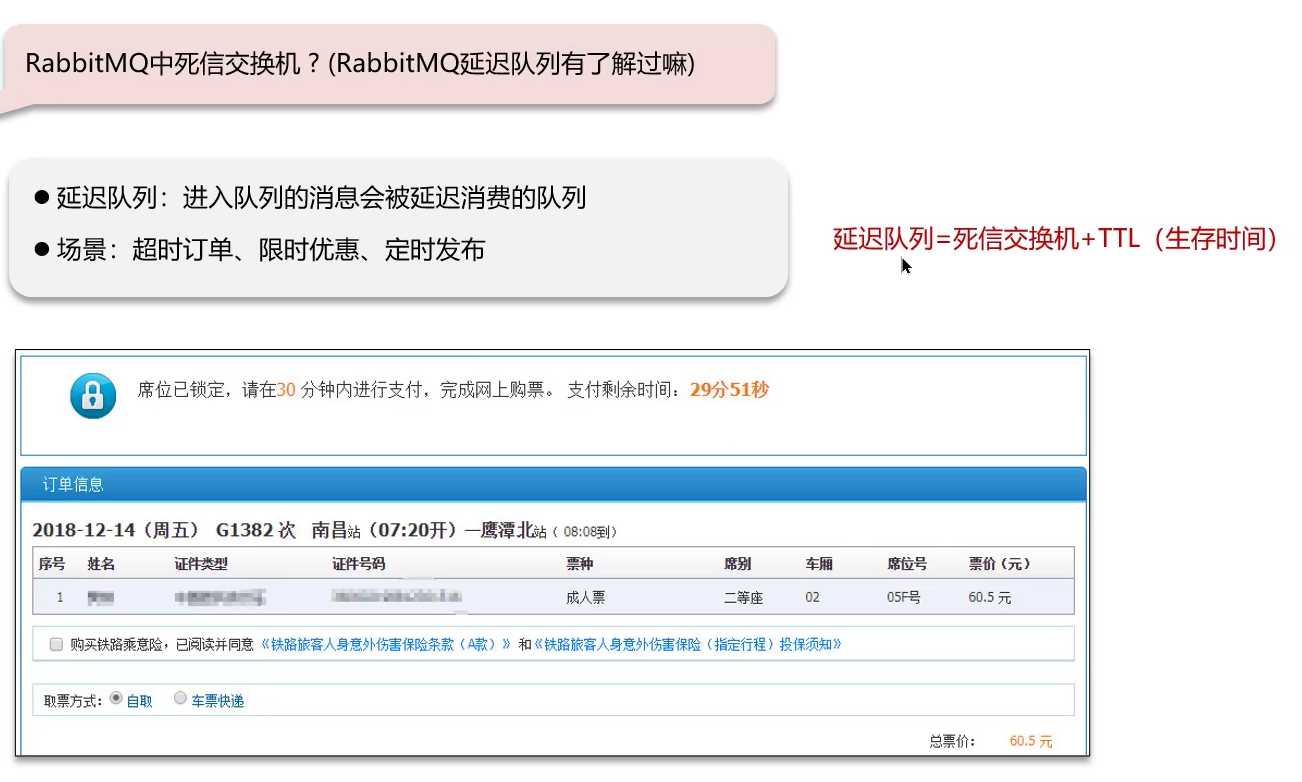Select the 自取 pickup radio button

tap(116, 698)
